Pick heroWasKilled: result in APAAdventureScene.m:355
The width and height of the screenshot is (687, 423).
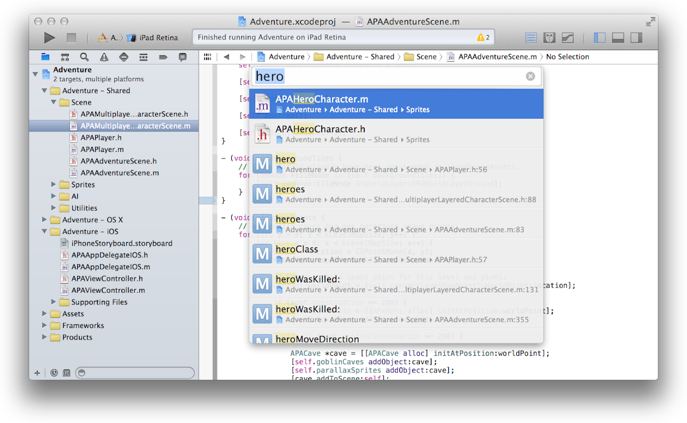pos(397,314)
